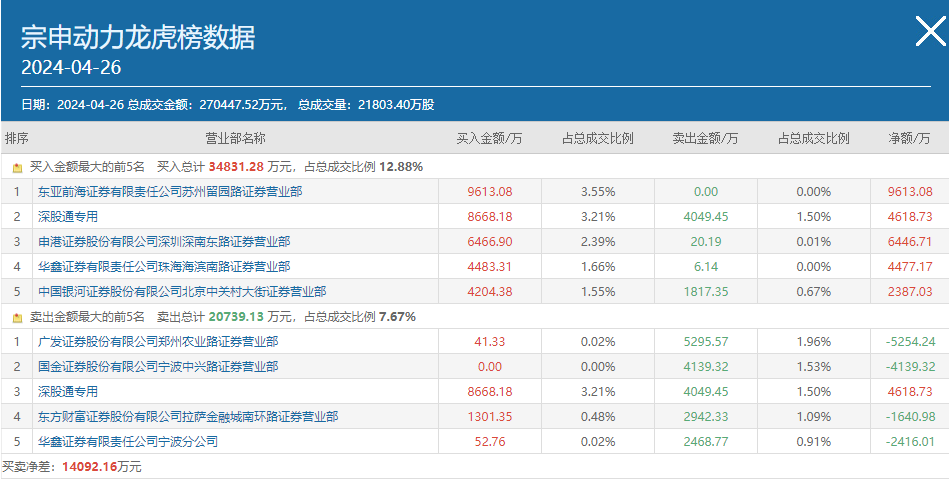The width and height of the screenshot is (949, 482).
Task: Click the 营业部名称 column header
Action: pos(235,138)
